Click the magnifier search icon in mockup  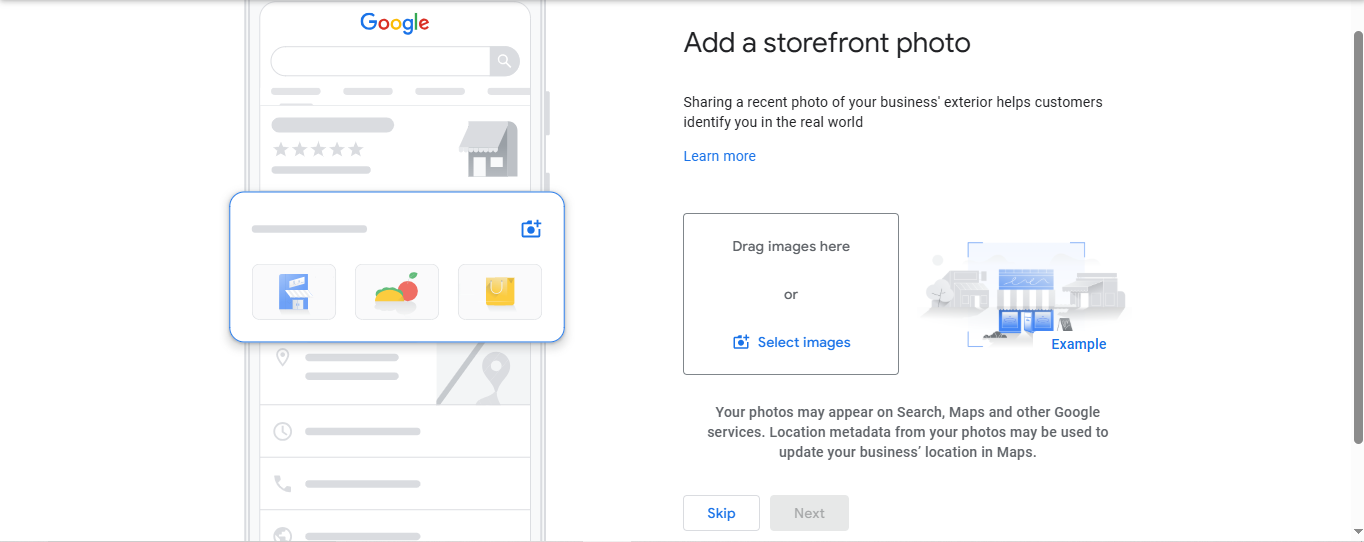504,61
